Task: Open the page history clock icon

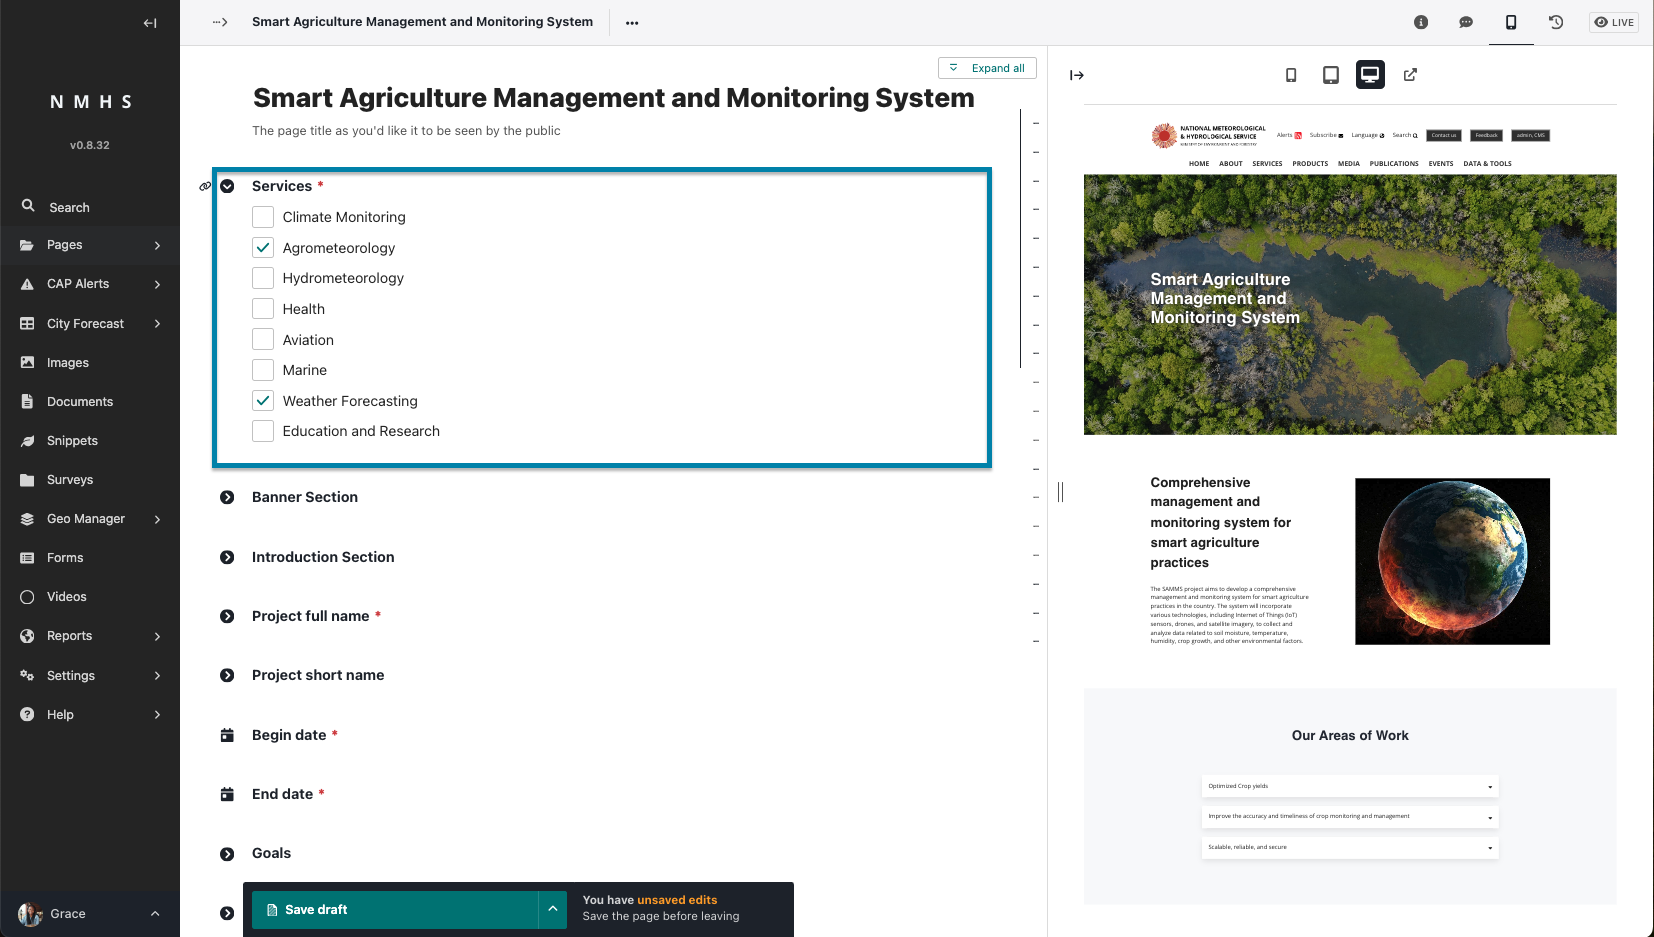Action: [1556, 22]
